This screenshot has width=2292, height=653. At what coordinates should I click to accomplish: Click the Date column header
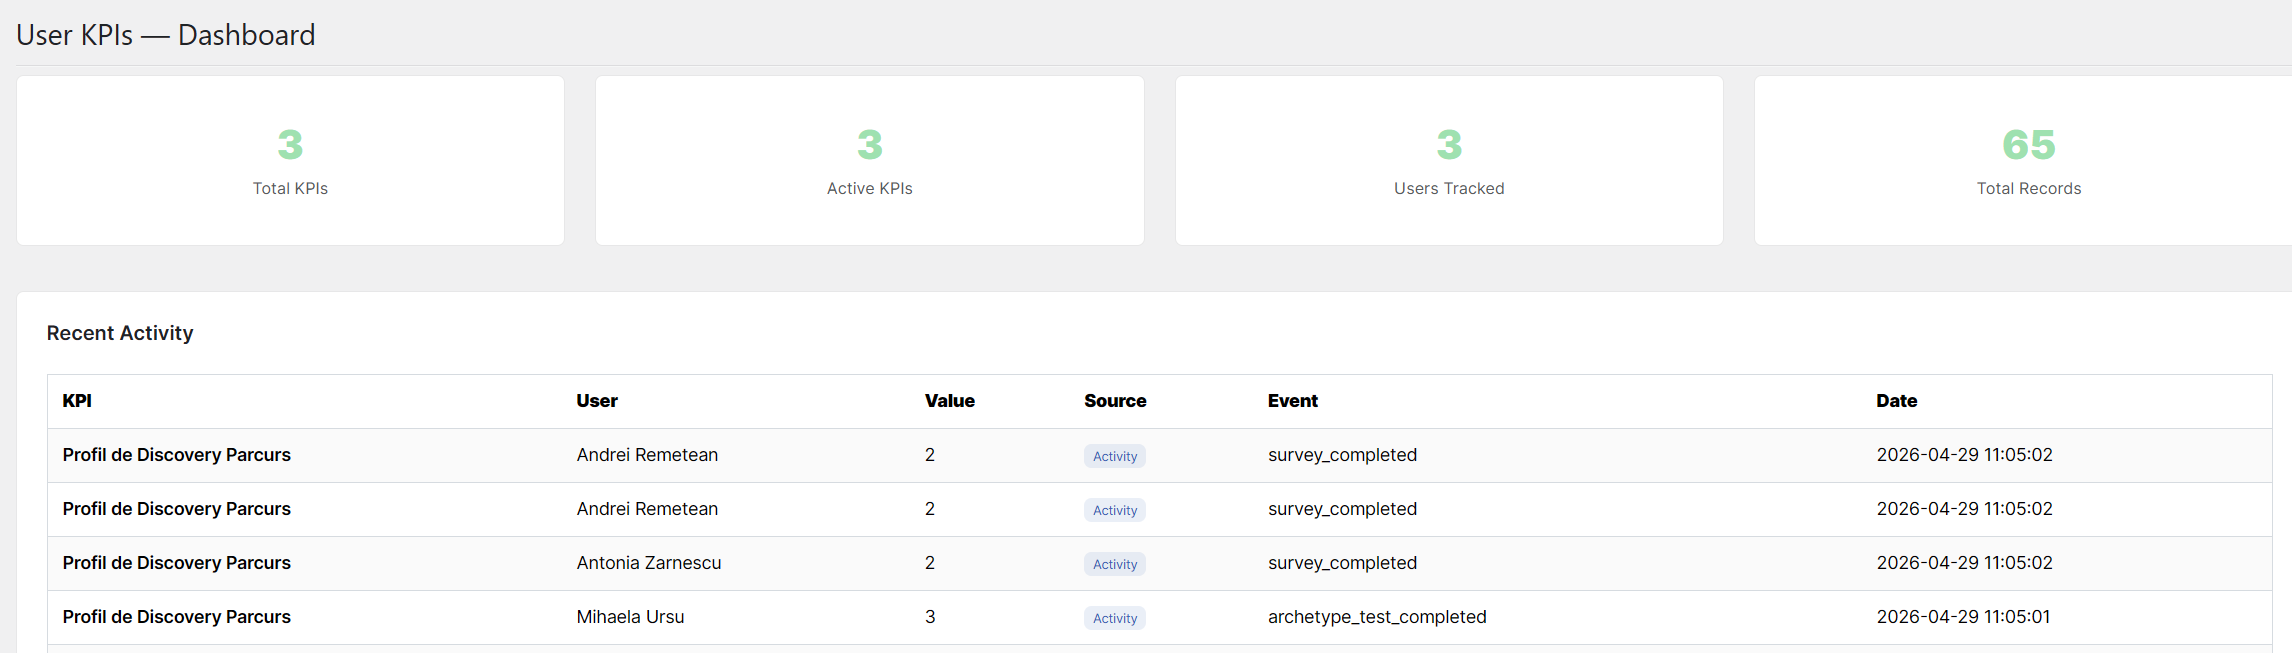pos(1896,401)
